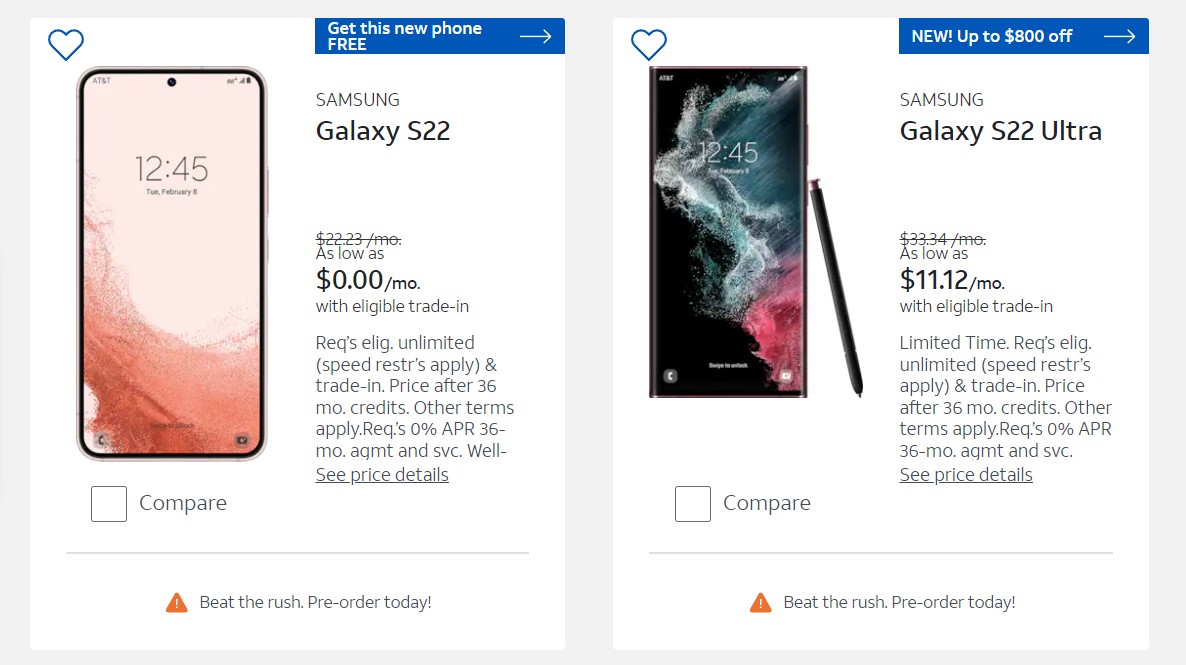Image resolution: width=1186 pixels, height=665 pixels.
Task: Tick the Compare checkbox for Galaxy S22
Action: tap(109, 504)
